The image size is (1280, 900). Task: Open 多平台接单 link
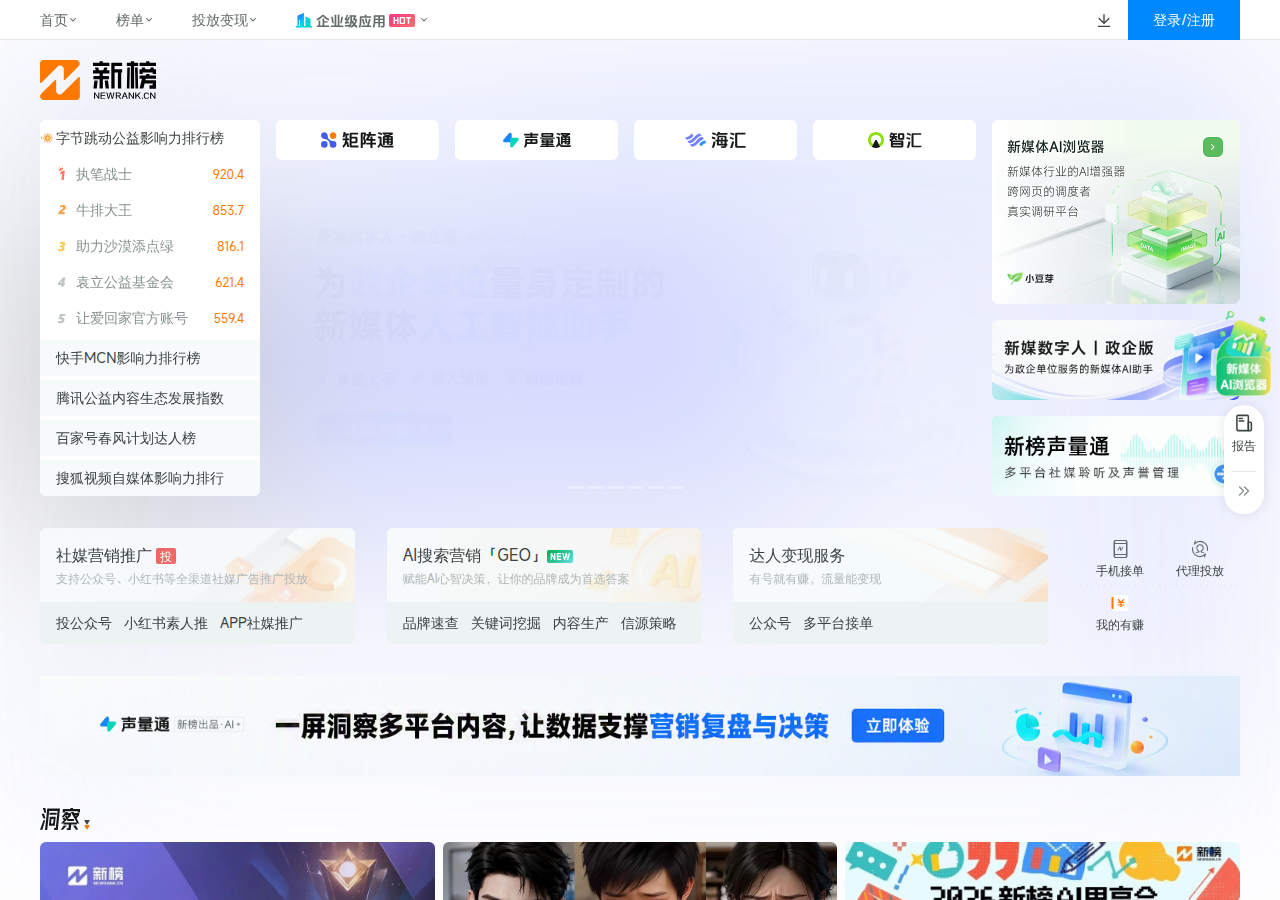pos(838,623)
